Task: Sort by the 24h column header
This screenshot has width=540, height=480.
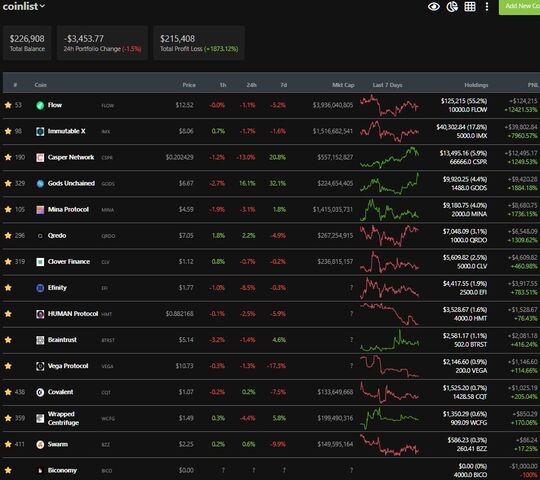Action: (x=251, y=85)
